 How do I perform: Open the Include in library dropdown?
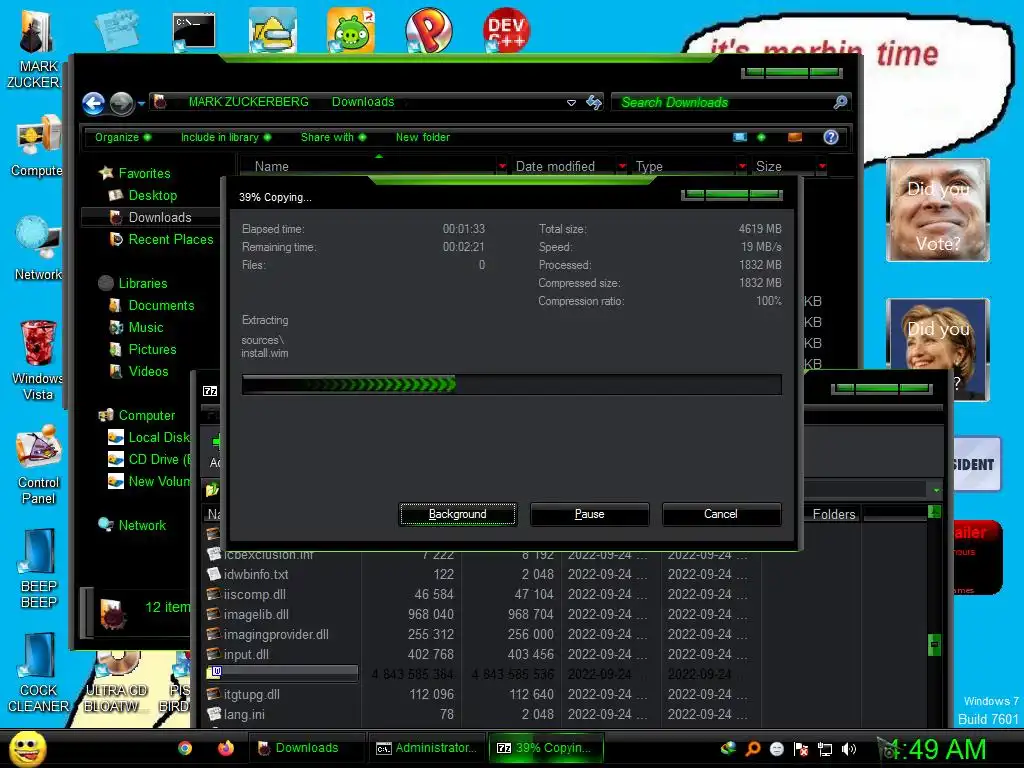[x=225, y=137]
